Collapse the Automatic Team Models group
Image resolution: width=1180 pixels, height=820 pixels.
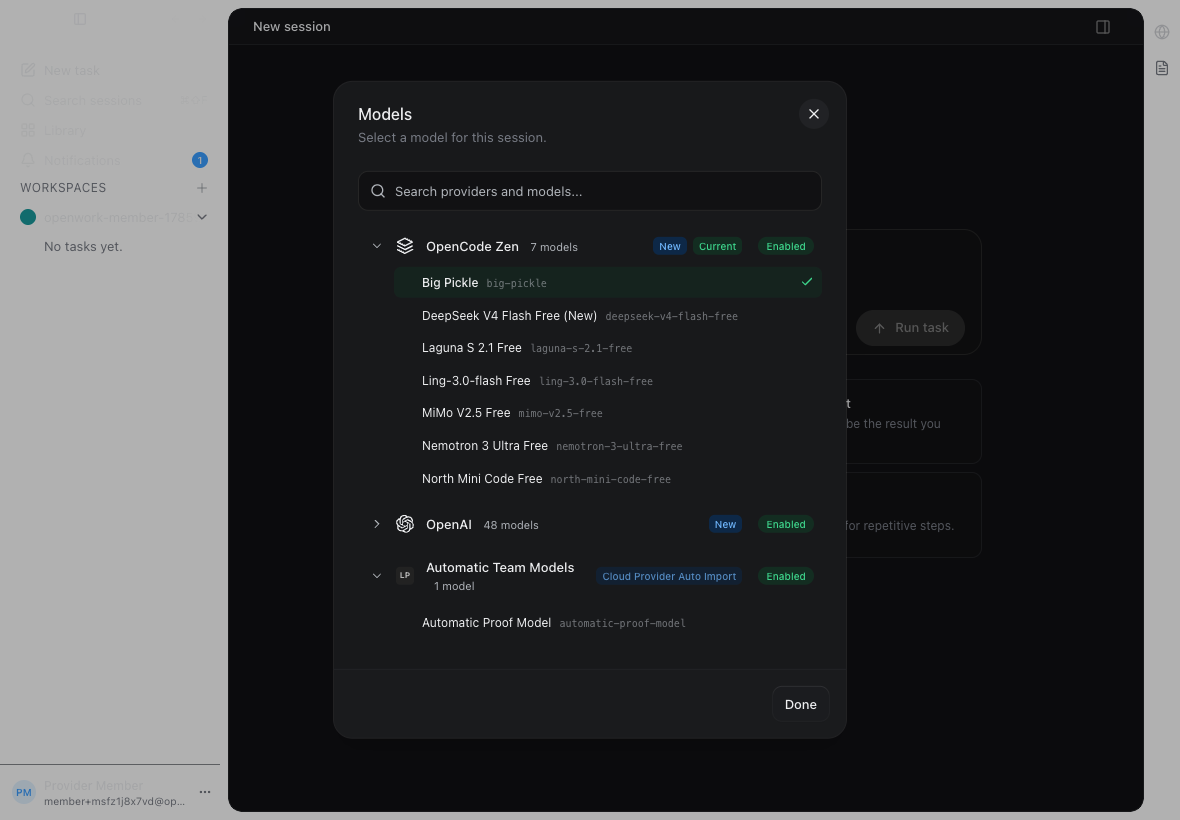[x=377, y=576]
